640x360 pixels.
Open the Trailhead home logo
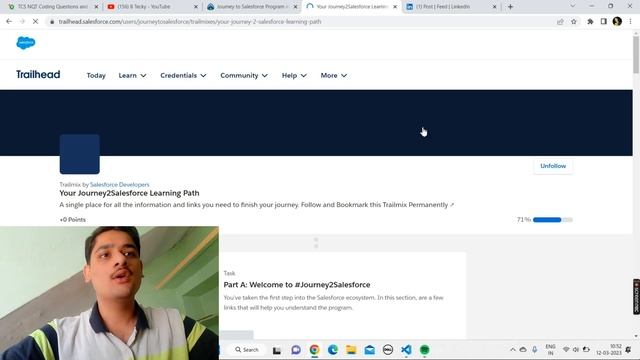38,75
